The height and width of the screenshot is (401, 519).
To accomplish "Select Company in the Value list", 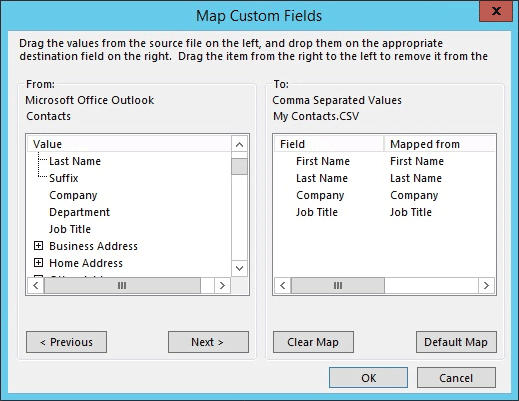I will [73, 195].
